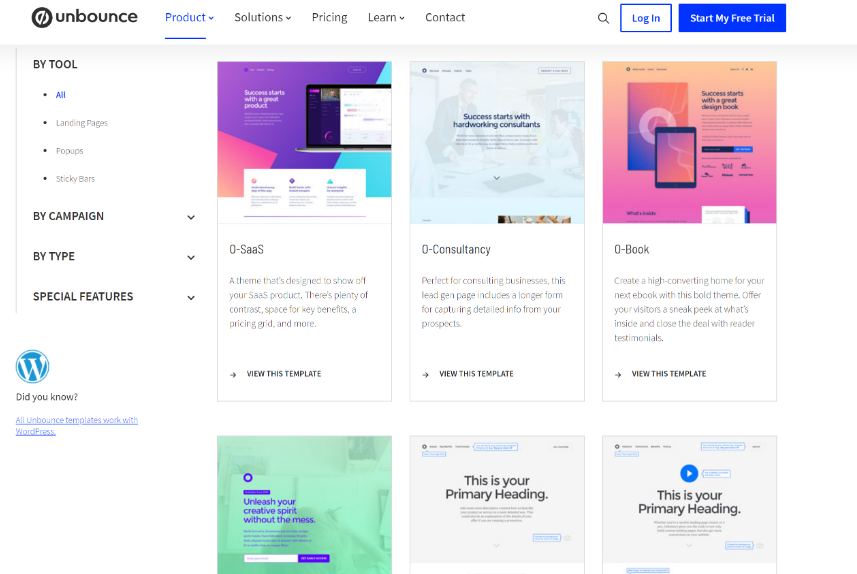The image size is (857, 574).
Task: Open the search magnifier icon
Action: 603,18
